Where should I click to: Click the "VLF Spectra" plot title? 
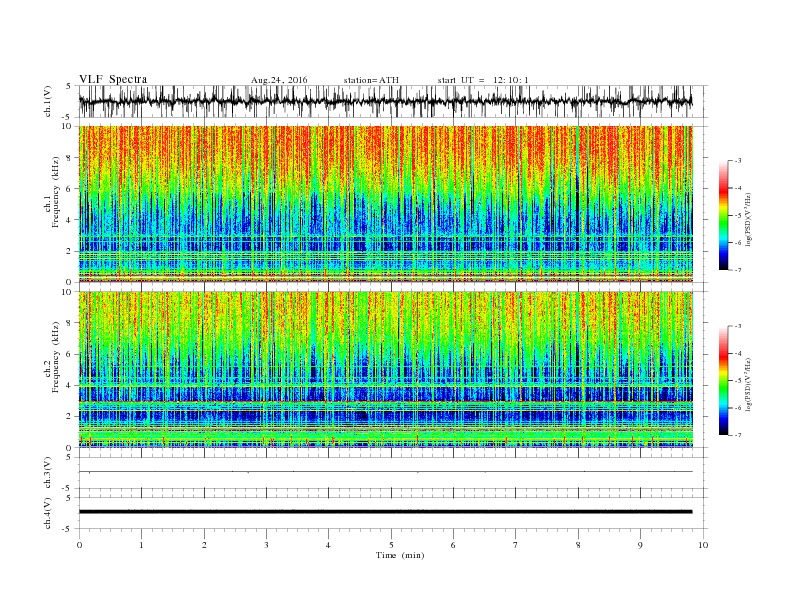tap(113, 79)
